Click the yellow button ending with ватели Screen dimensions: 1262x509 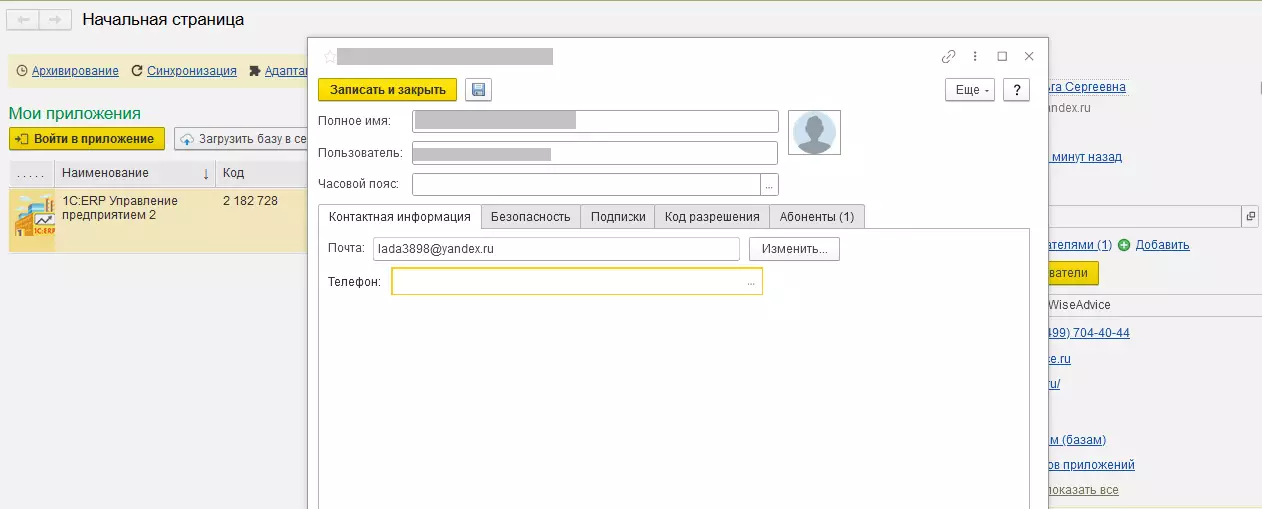(x=1073, y=273)
